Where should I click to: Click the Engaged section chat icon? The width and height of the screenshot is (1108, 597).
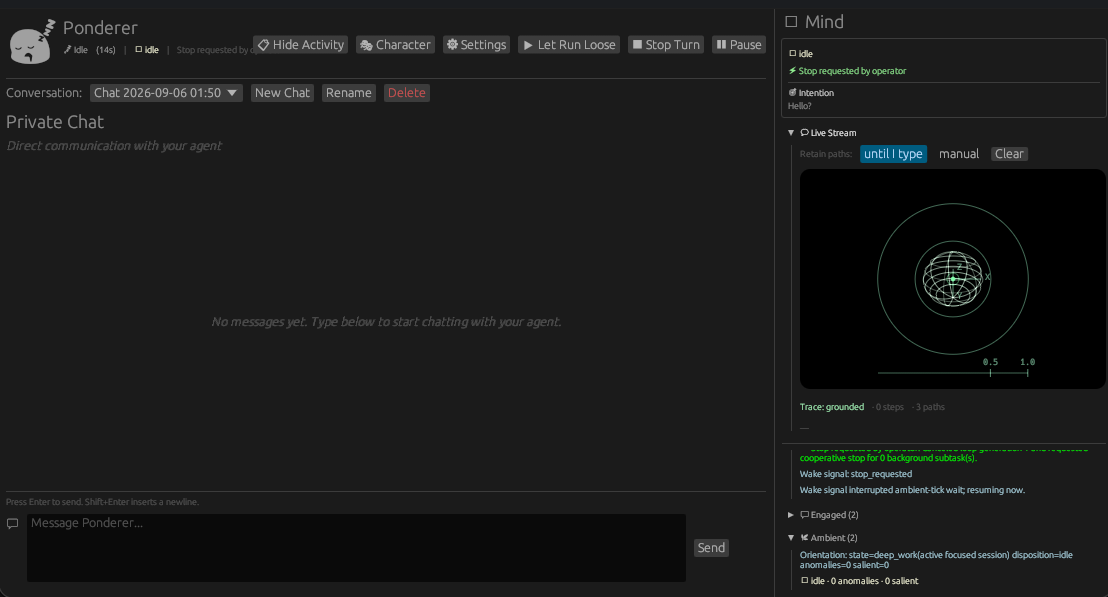coord(804,515)
